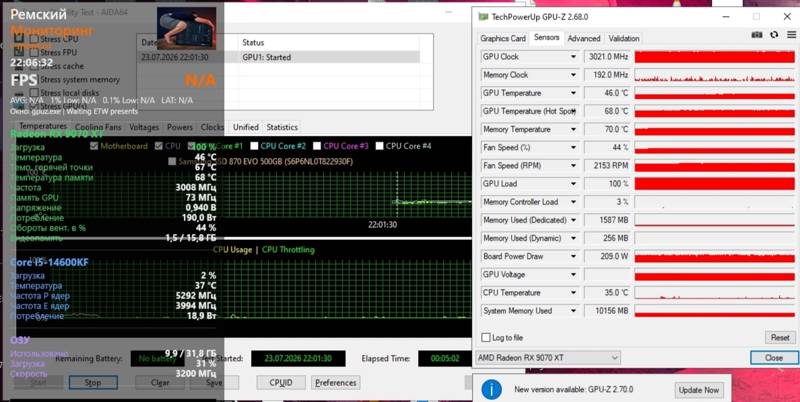The height and width of the screenshot is (402, 800).
Task: Open the Unified tab in AIDA64
Action: [x=245, y=127]
